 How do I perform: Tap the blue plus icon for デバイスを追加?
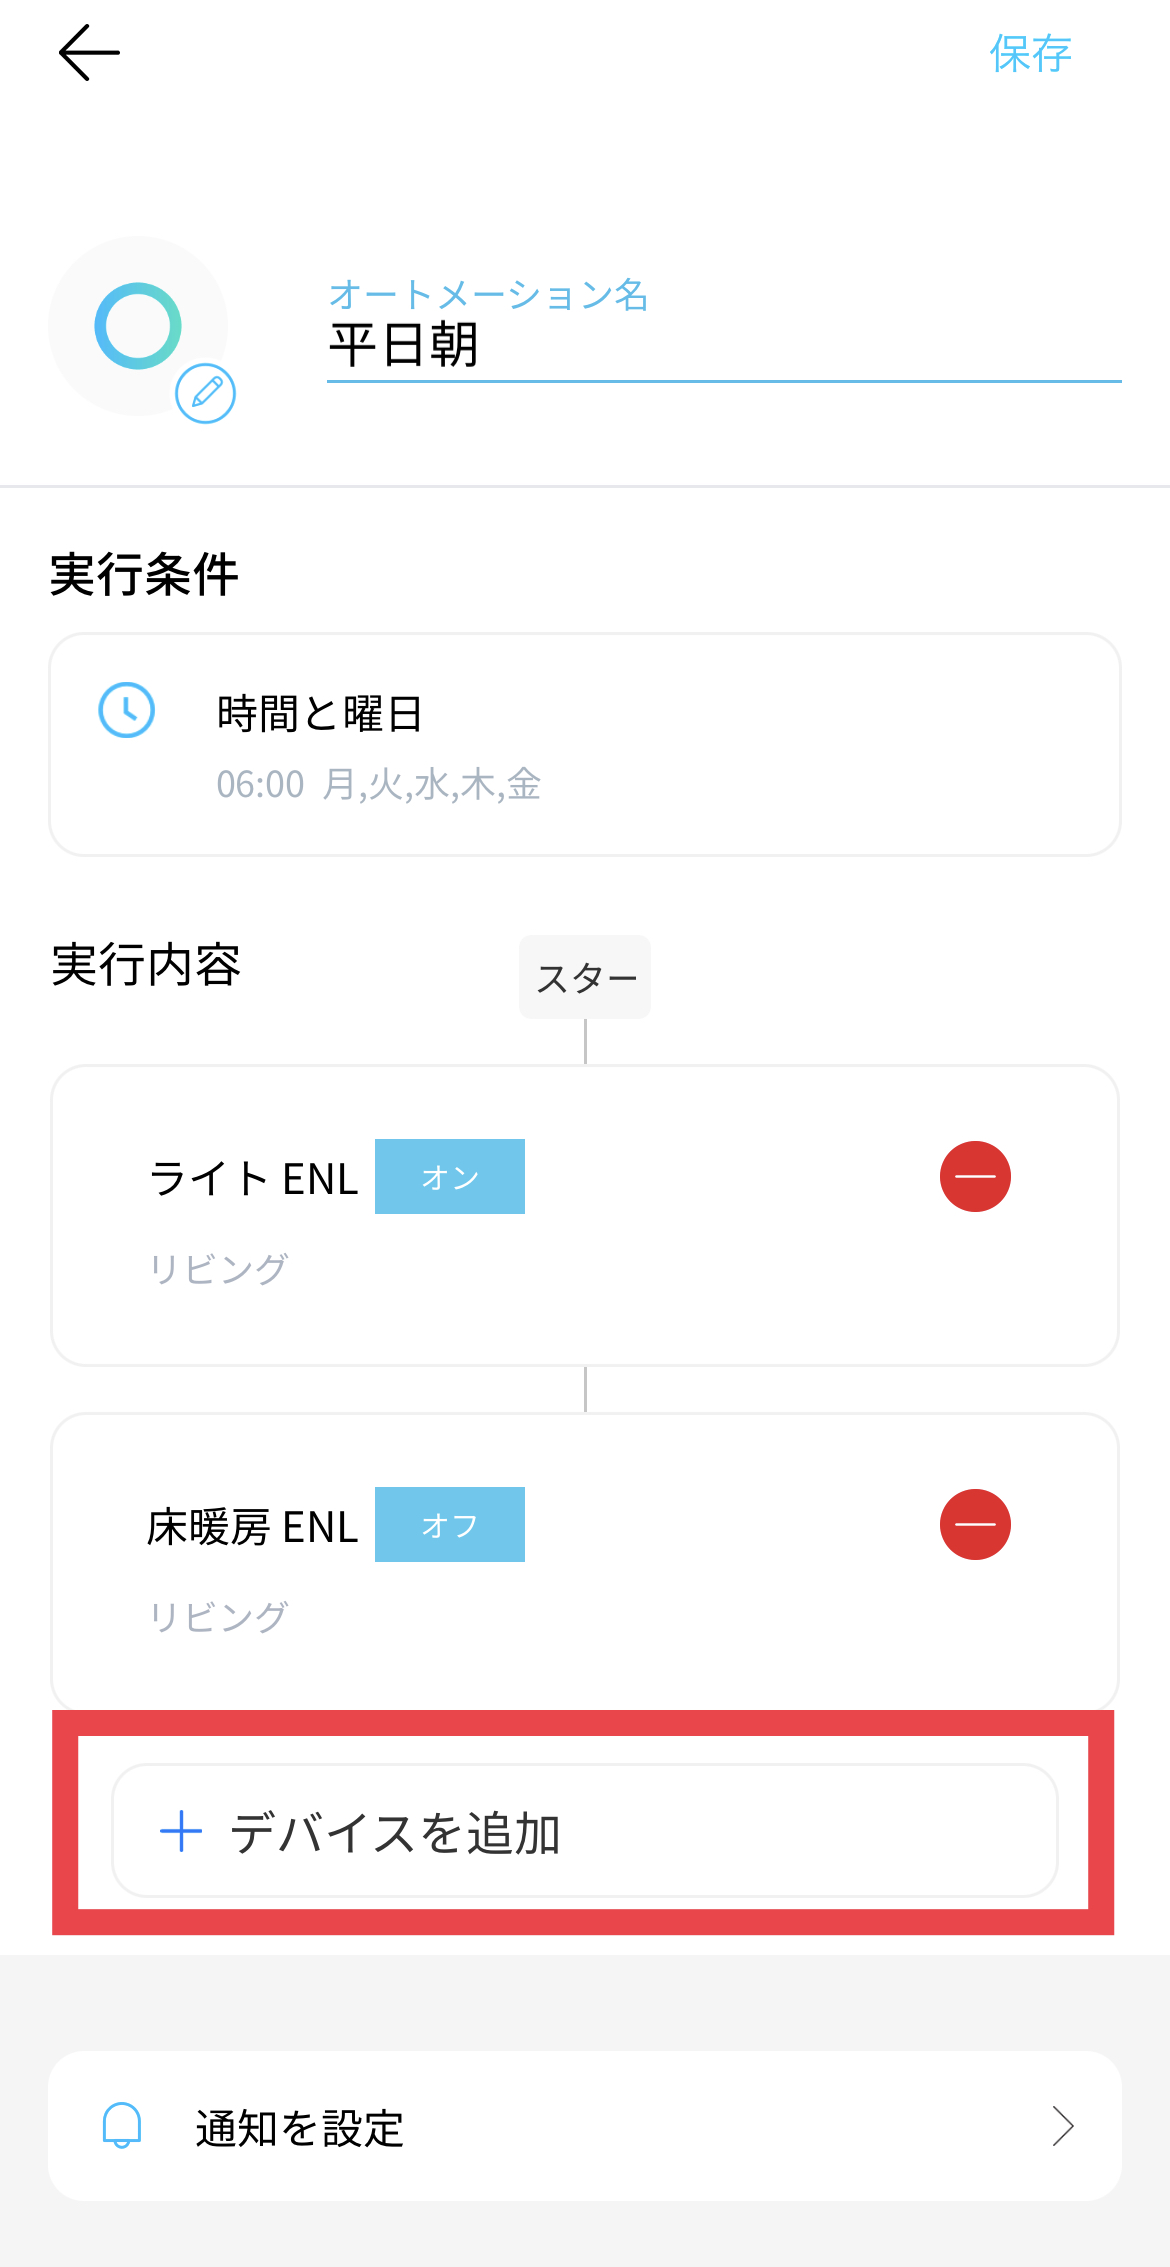click(x=181, y=1831)
